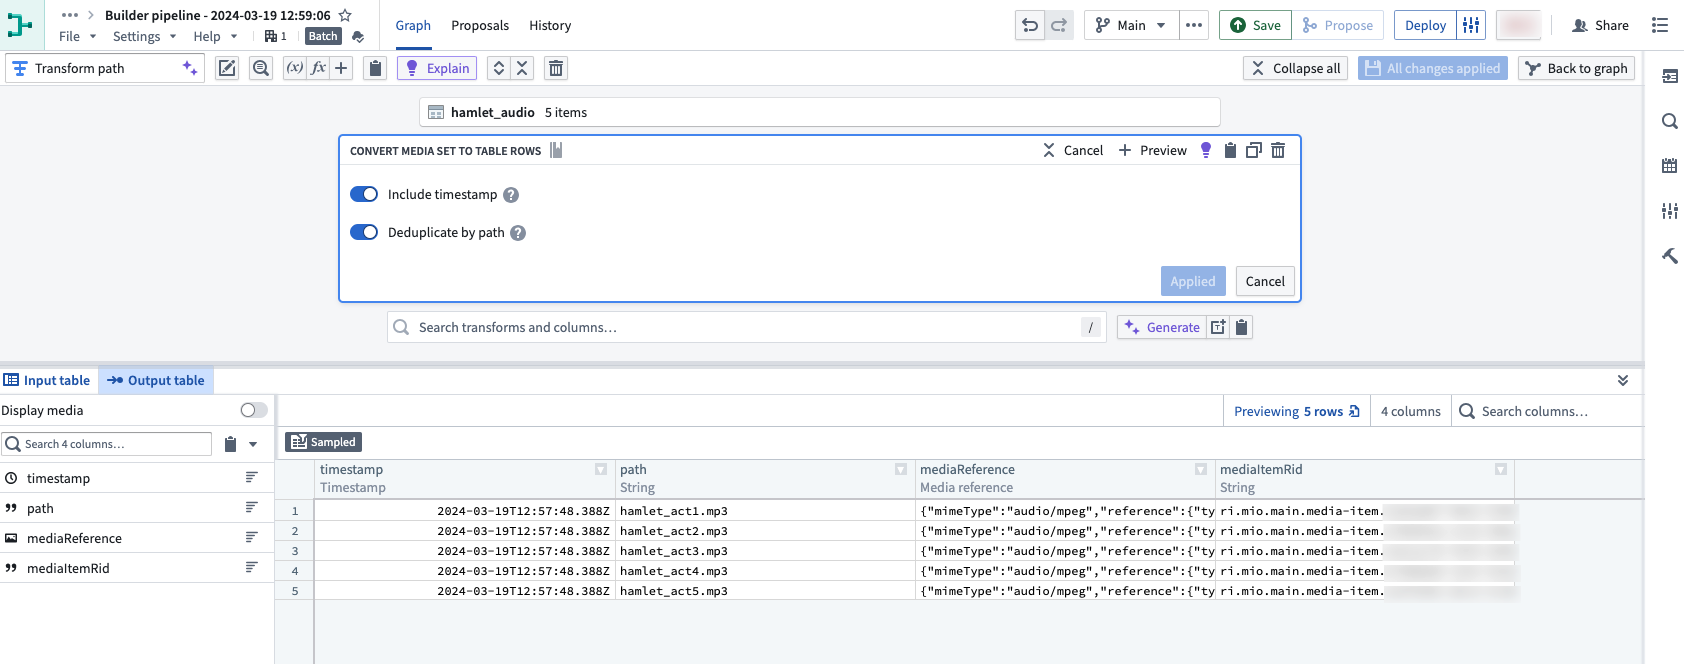Click Preview in transform card header
This screenshot has height=664, width=1684.
[x=1152, y=150]
